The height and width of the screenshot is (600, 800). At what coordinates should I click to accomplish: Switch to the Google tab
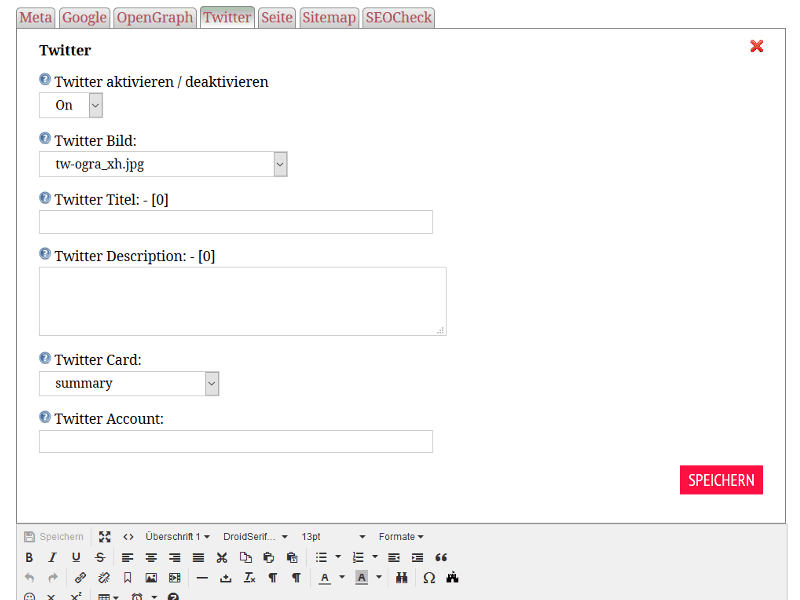point(84,17)
